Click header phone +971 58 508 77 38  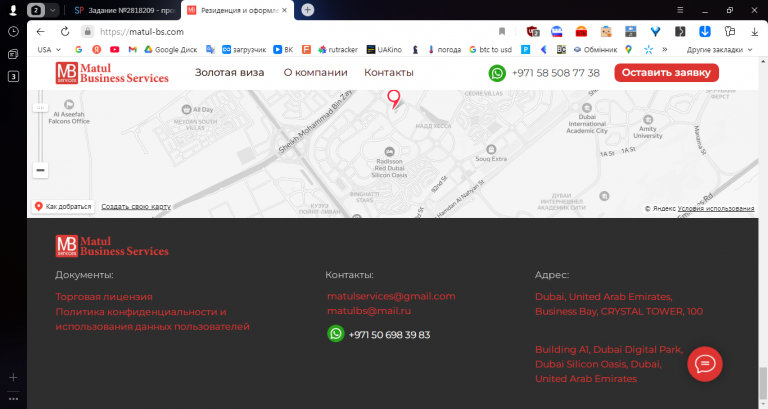click(x=555, y=73)
